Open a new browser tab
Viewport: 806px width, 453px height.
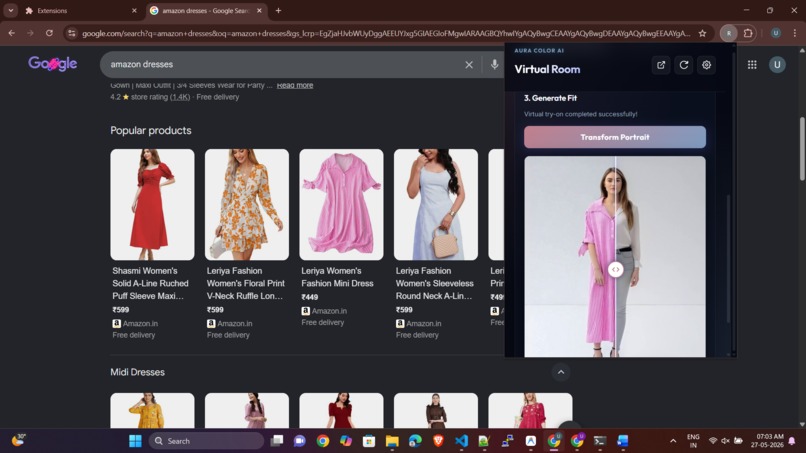(278, 10)
